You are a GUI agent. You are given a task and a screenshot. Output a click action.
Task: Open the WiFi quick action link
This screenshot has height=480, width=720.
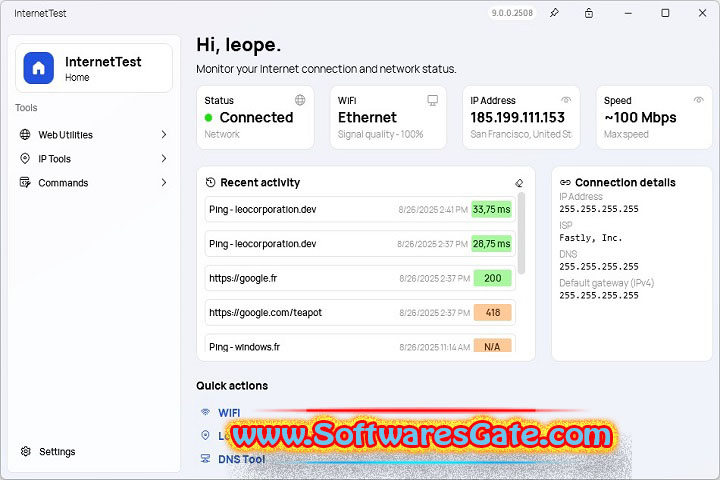point(229,412)
